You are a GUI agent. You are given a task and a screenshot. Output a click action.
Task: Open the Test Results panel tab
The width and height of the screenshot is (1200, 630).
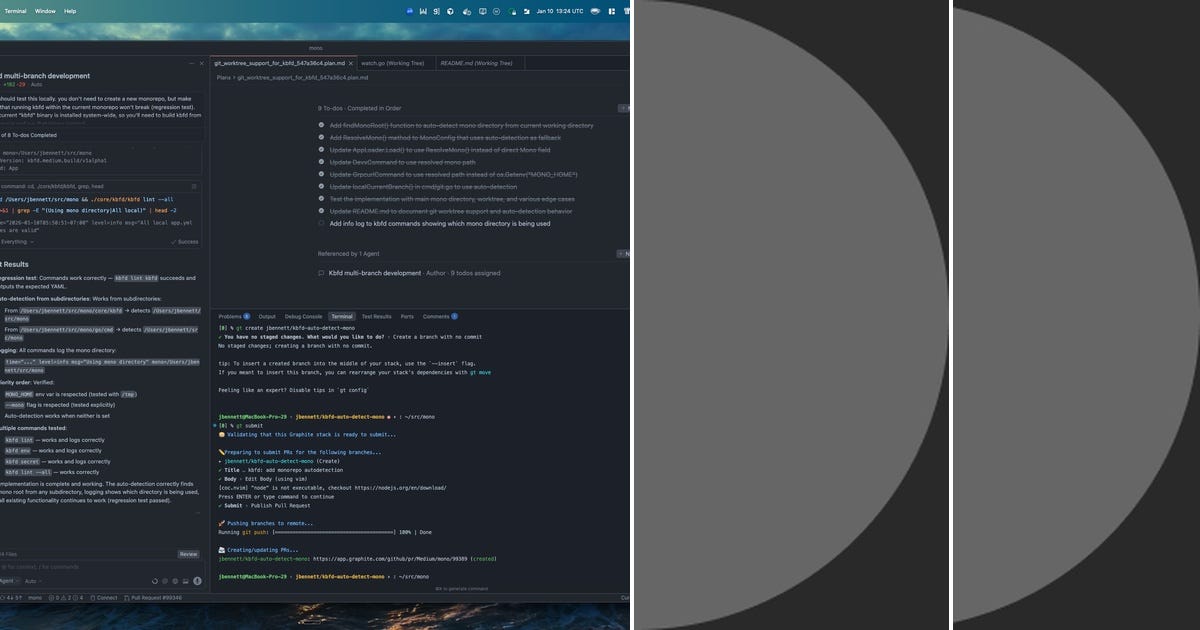point(377,316)
